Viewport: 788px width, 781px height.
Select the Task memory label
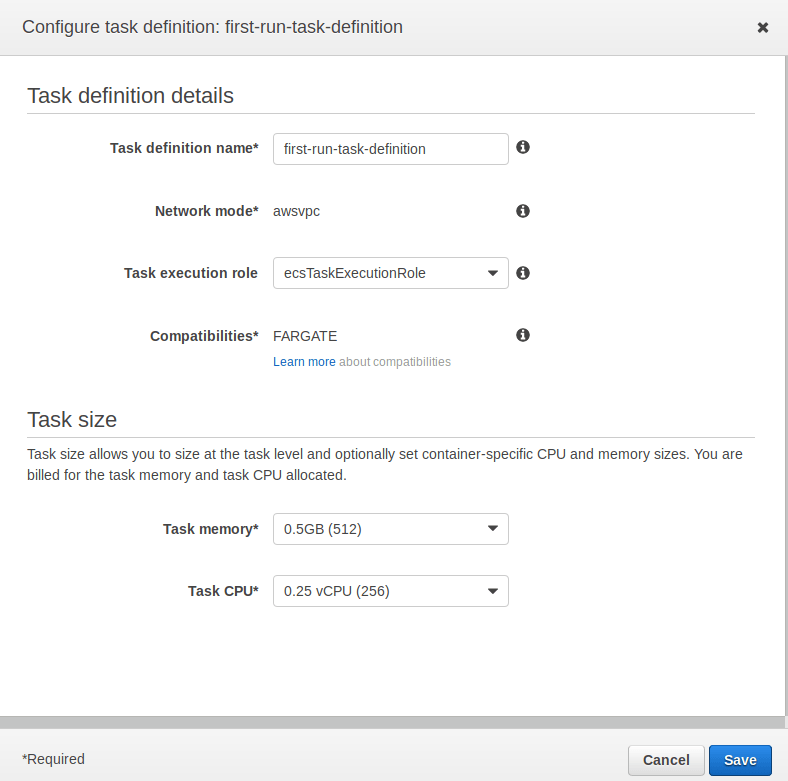tap(210, 529)
